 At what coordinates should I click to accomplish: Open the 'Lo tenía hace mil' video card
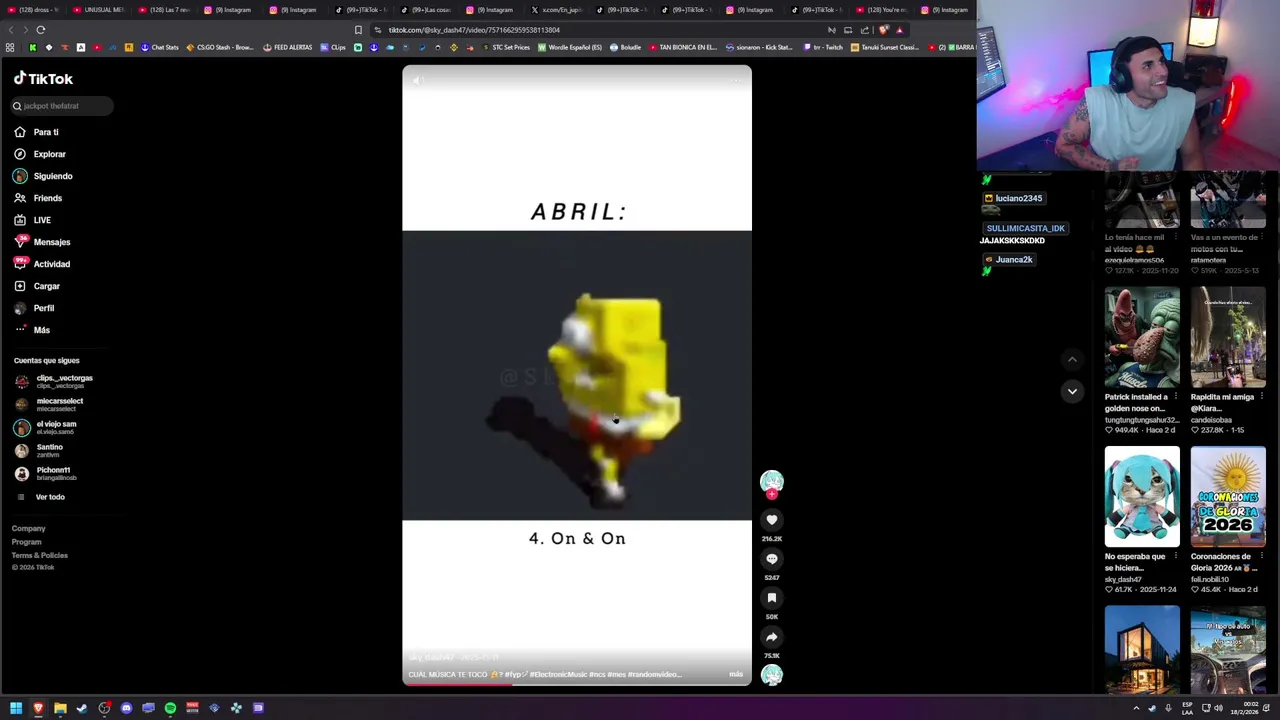tap(1142, 223)
